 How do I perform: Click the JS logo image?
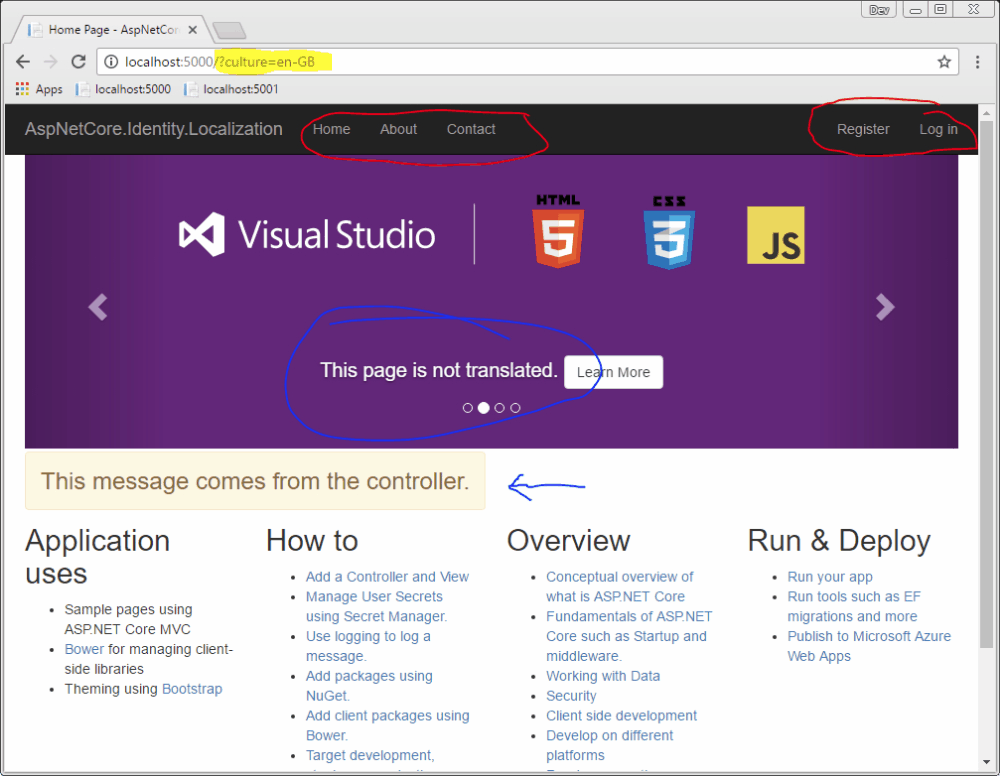coord(776,235)
